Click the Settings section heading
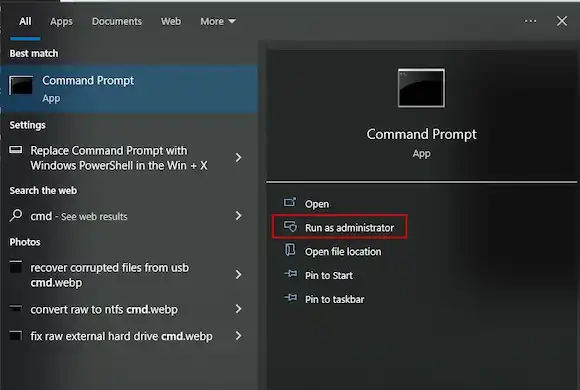This screenshot has height=390, width=580. point(27,125)
